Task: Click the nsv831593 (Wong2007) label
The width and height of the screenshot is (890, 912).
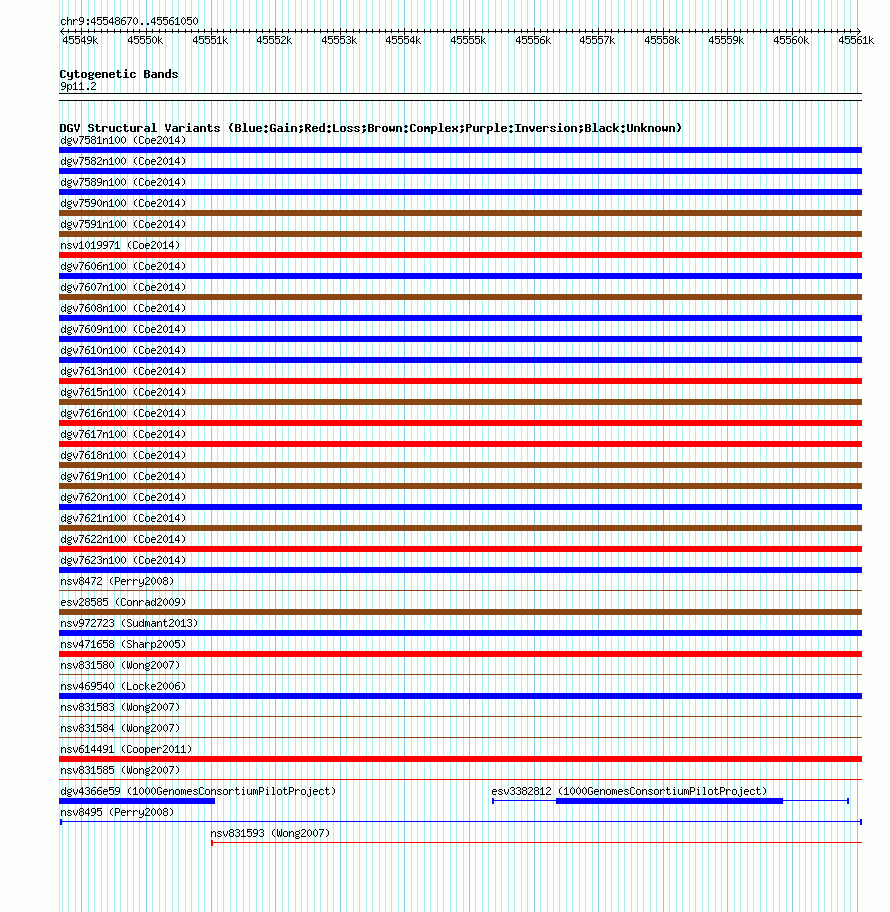Action: [x=270, y=833]
